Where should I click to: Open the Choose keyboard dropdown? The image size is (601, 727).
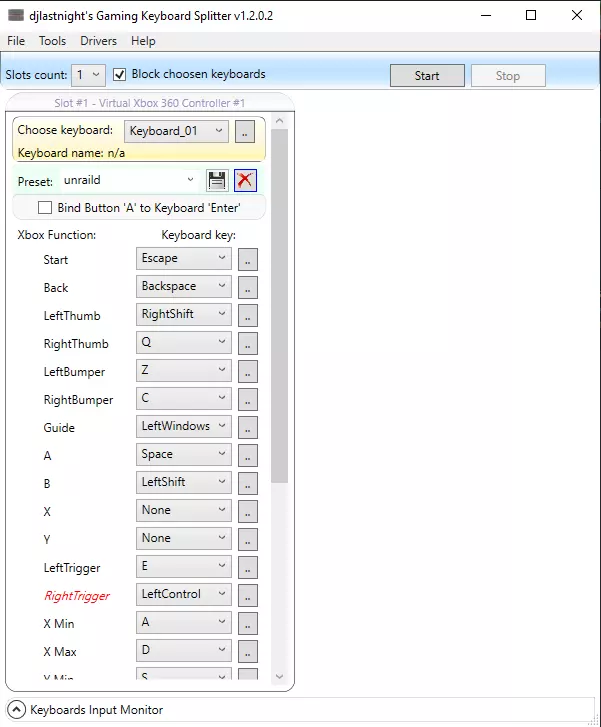click(176, 131)
